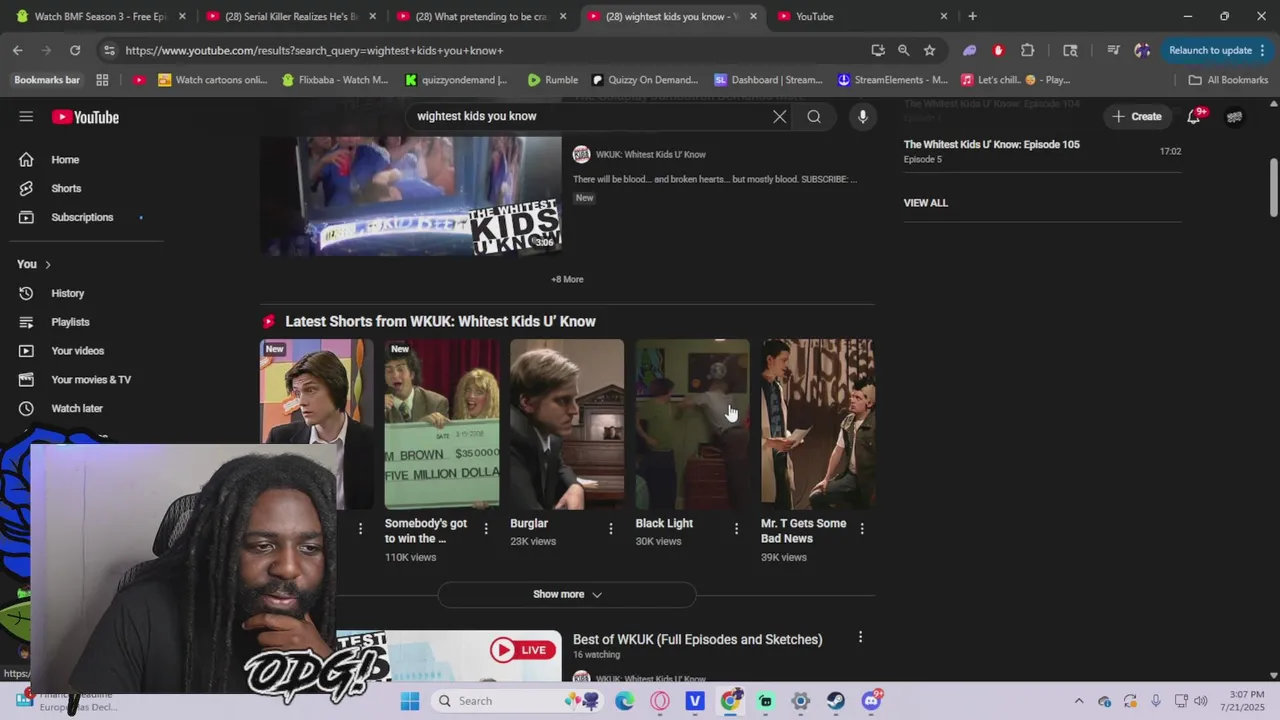This screenshot has height=720, width=1280.
Task: Open options for Somebody's got to win short
Action: coord(486,528)
